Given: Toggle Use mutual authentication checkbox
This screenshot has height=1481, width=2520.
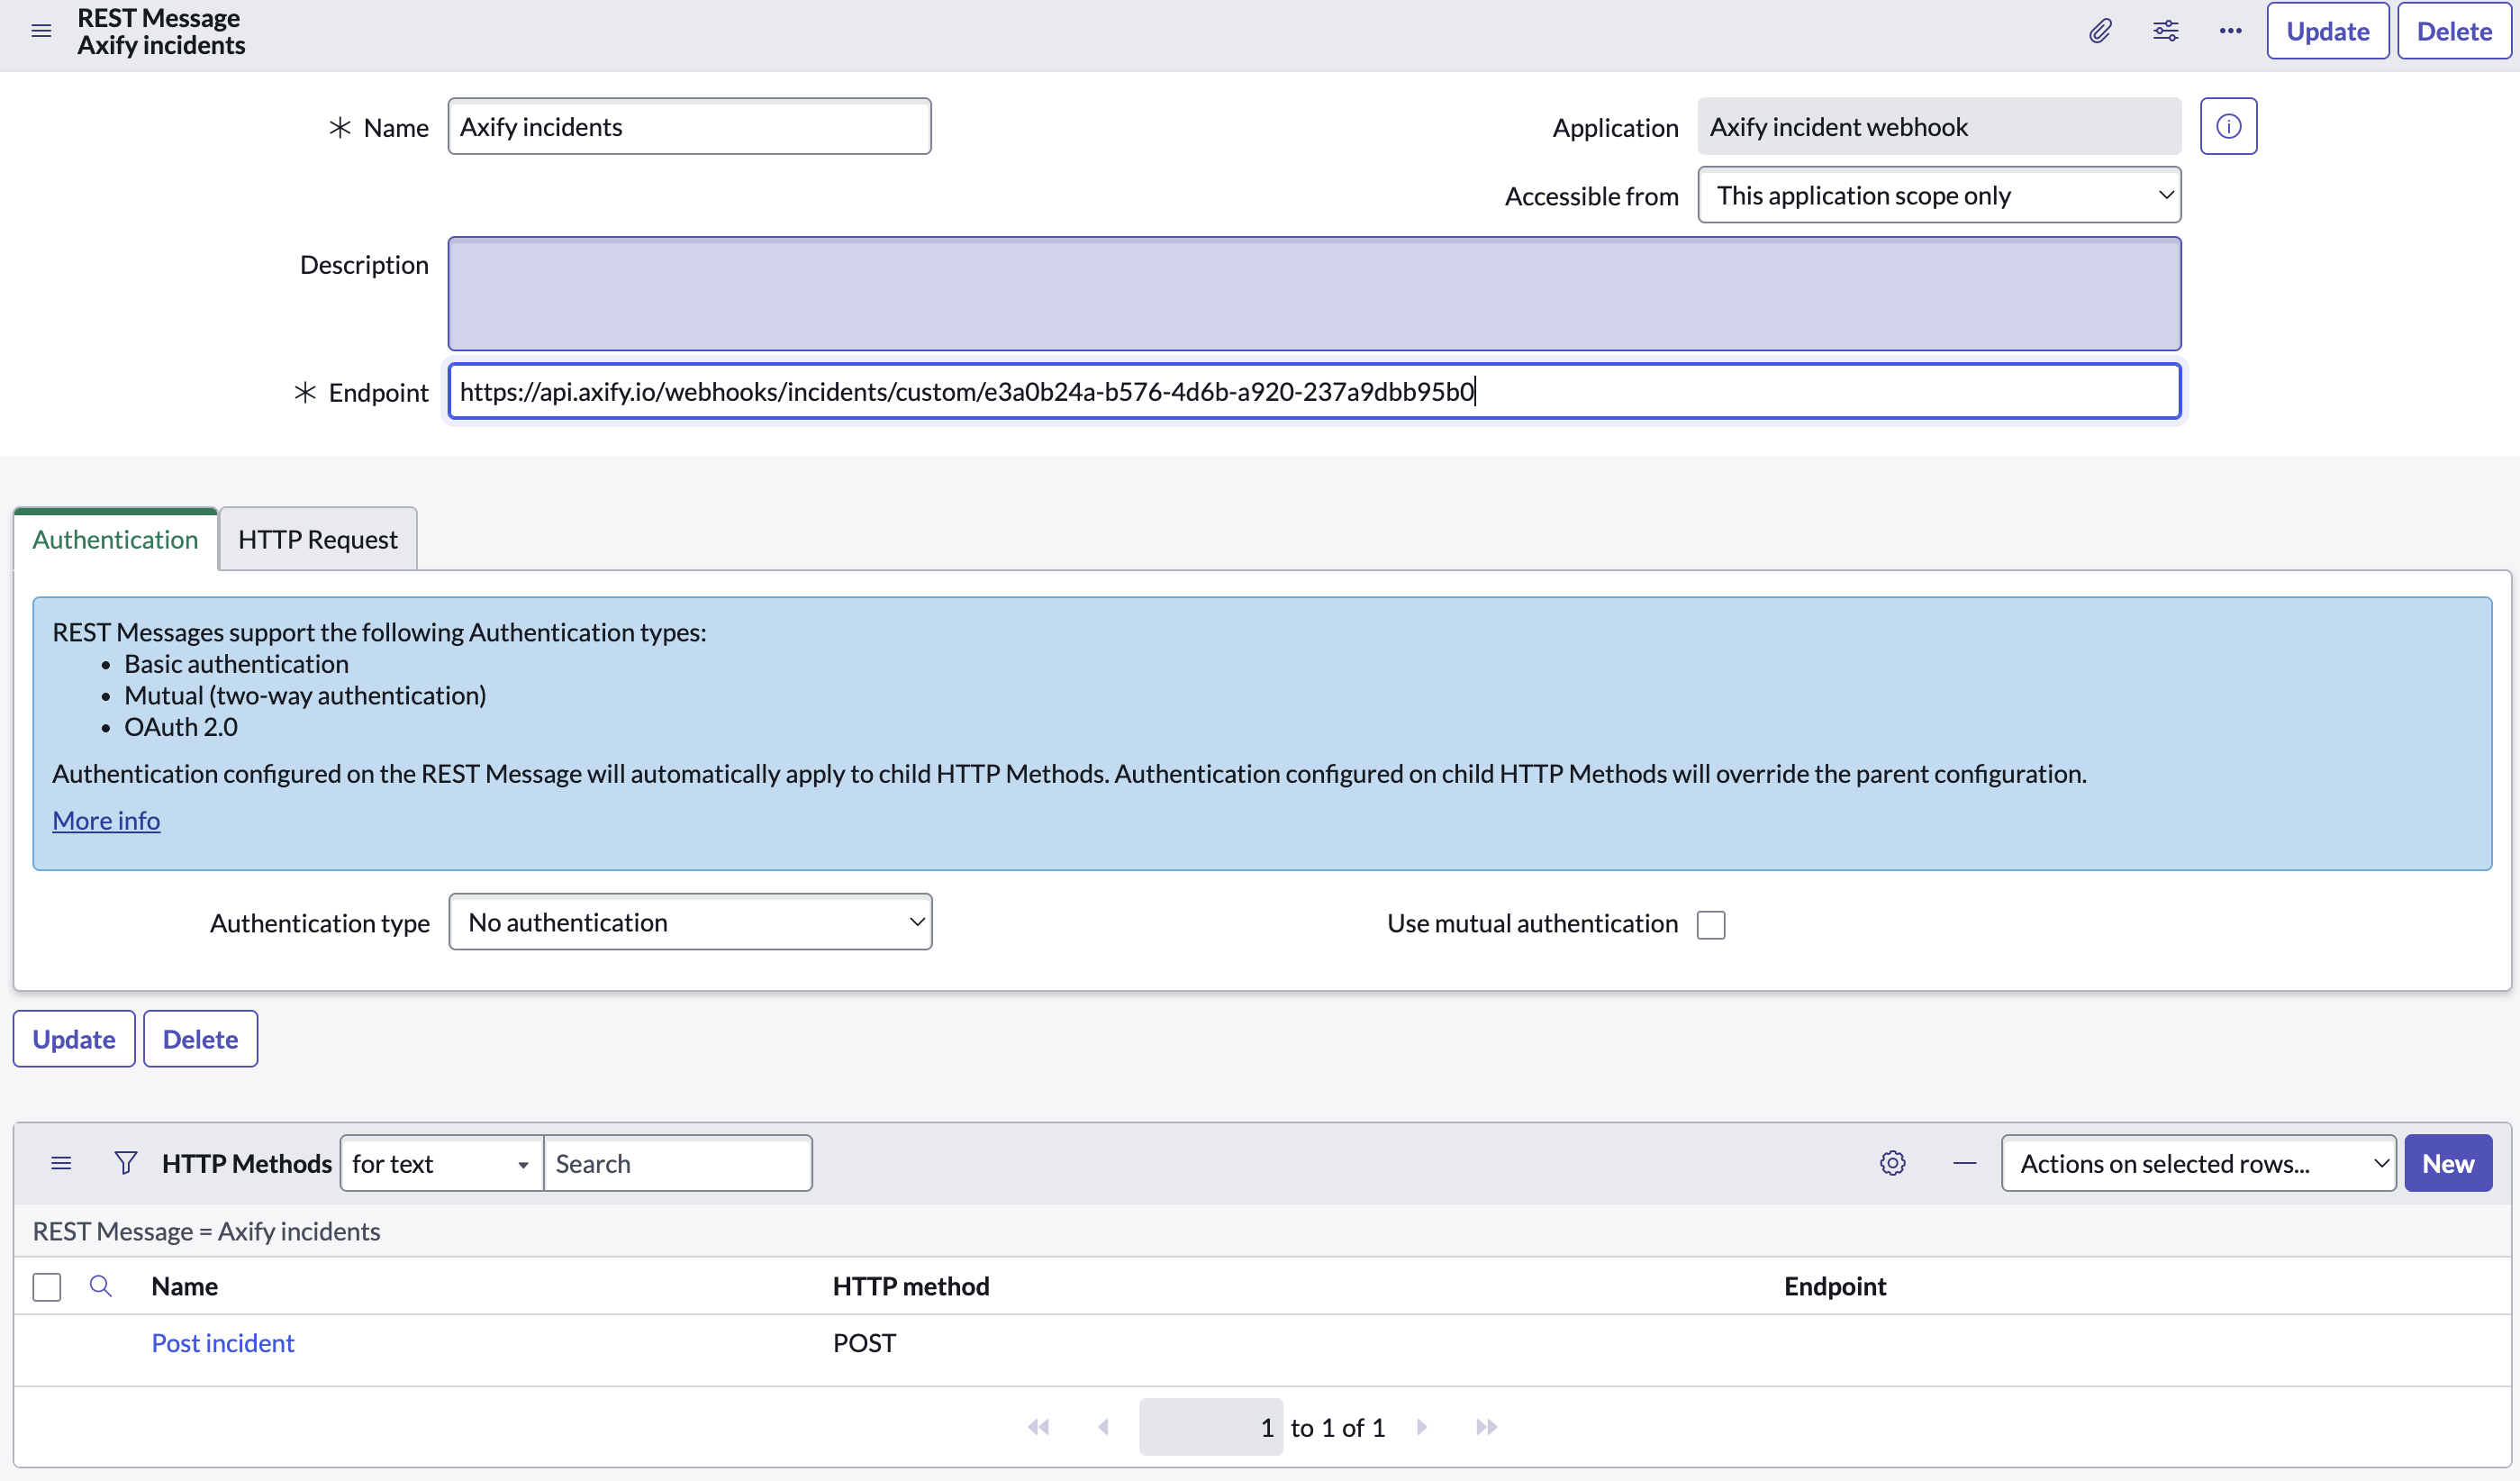Looking at the screenshot, I should point(1711,924).
